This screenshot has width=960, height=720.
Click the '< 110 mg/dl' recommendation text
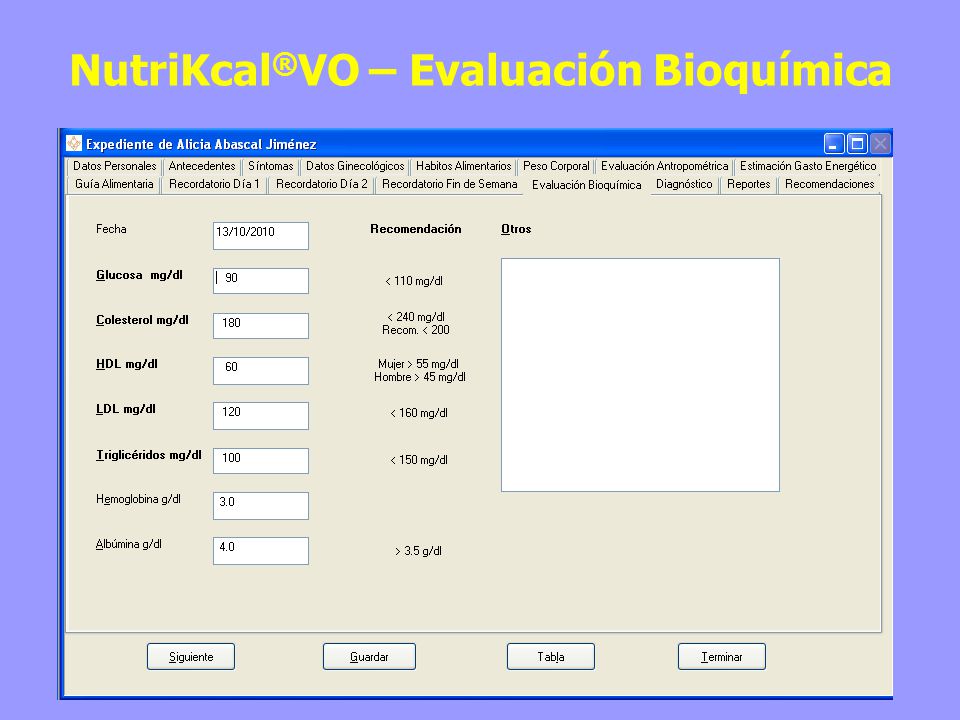(414, 281)
